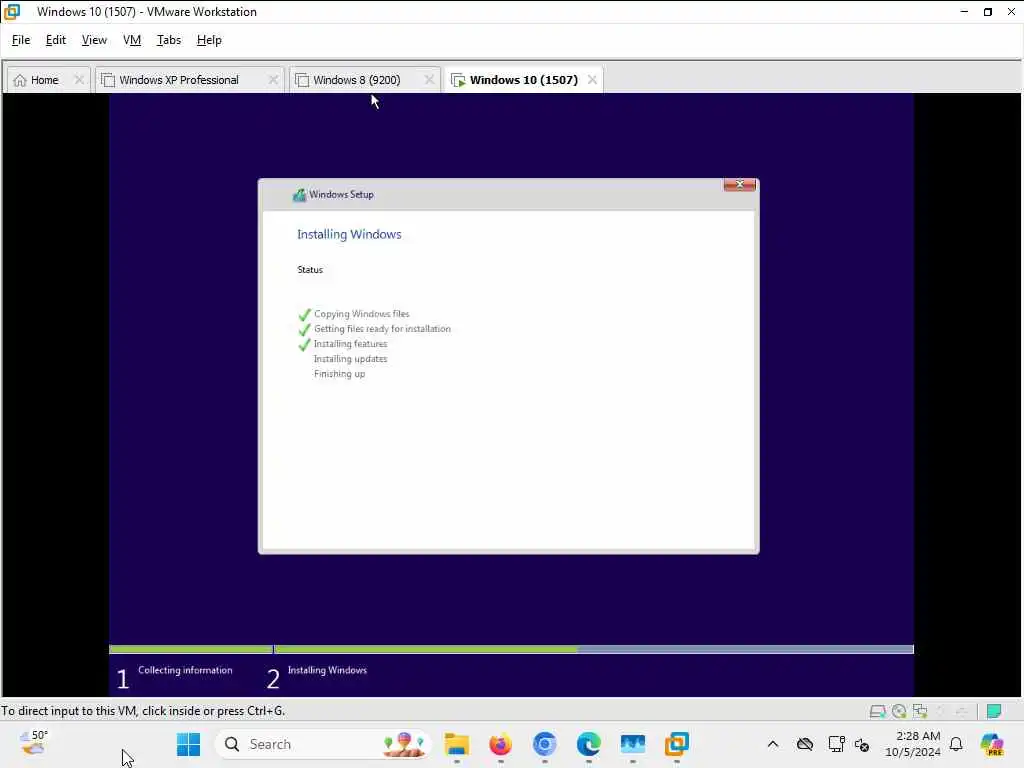
Task: Select the Windows 10 (1507) tab
Action: (524, 80)
